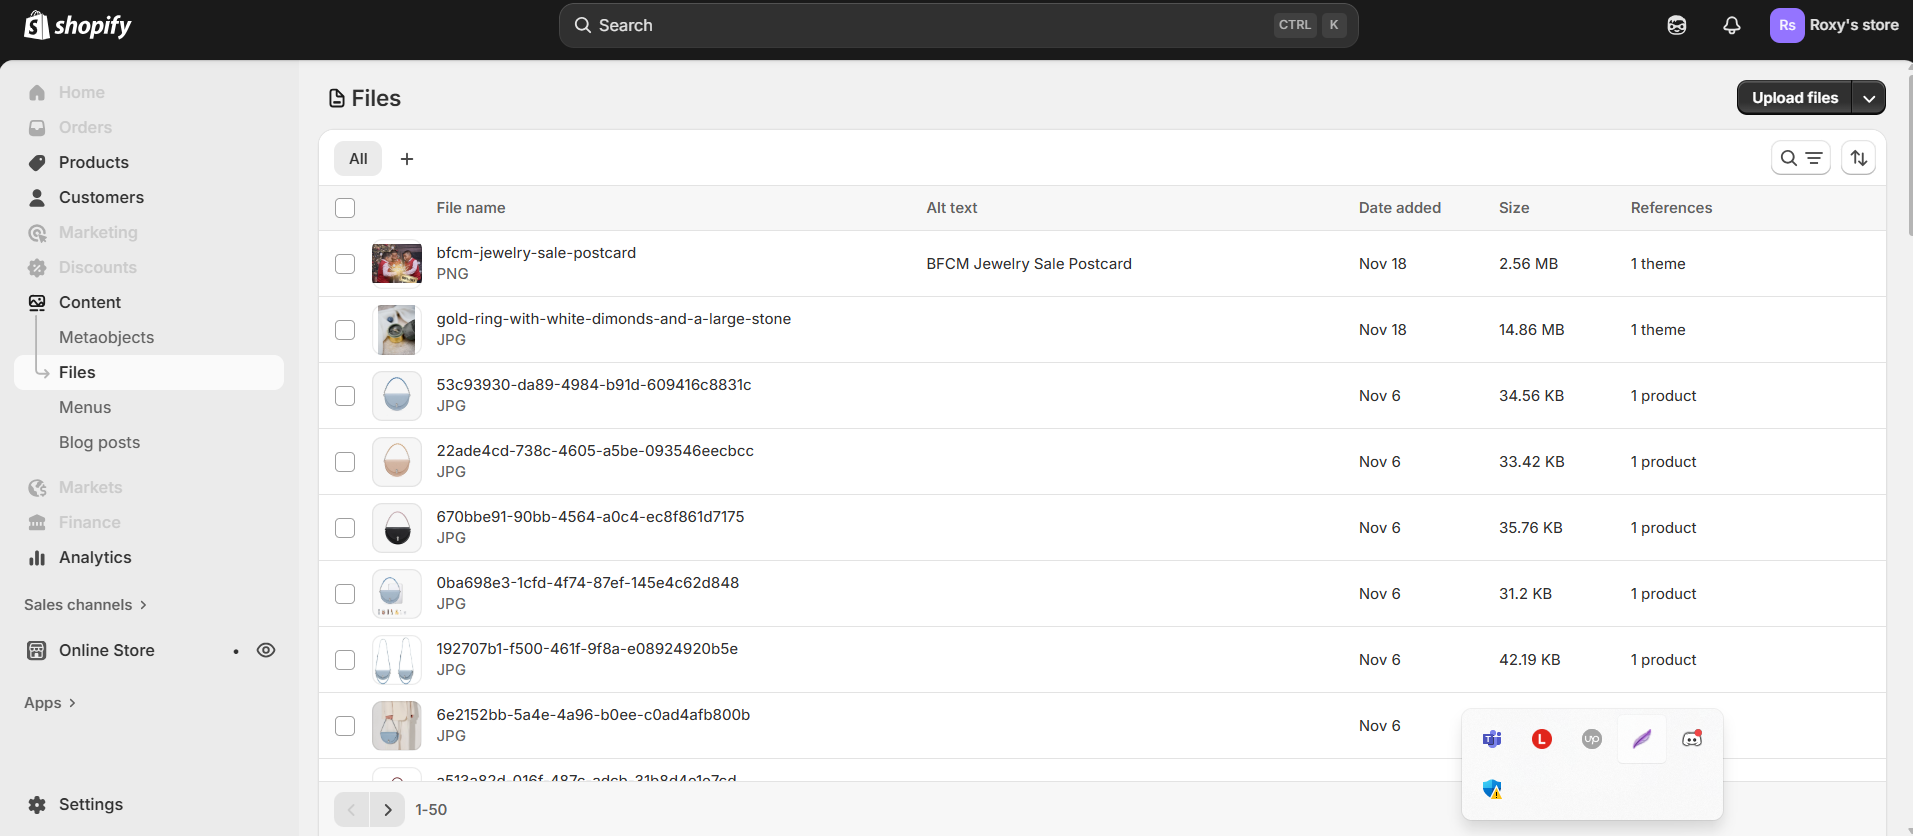Click the sort files icon
This screenshot has height=836, width=1913.
coord(1858,158)
